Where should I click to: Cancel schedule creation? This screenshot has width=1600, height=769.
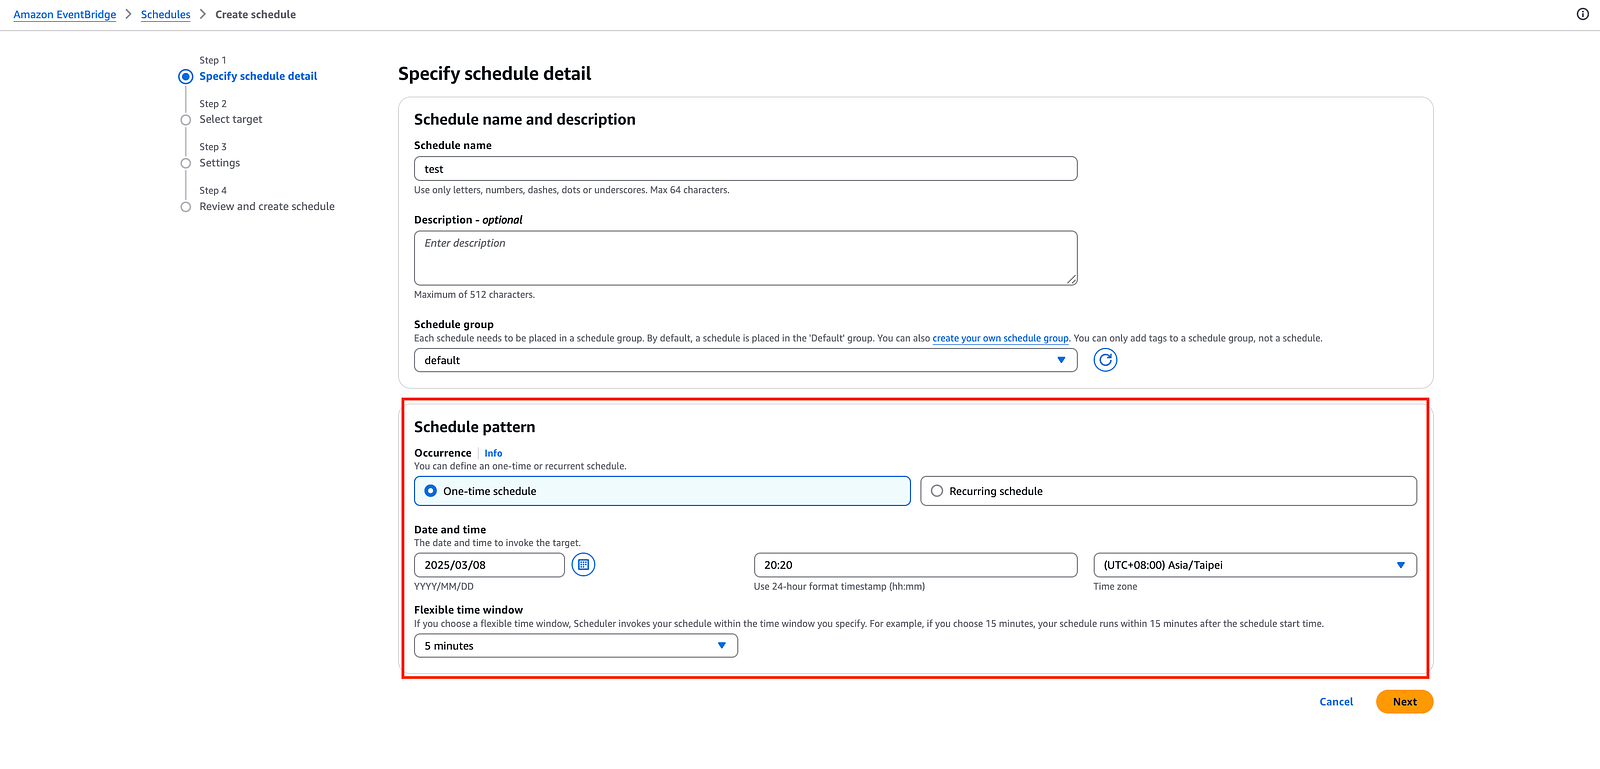point(1336,702)
